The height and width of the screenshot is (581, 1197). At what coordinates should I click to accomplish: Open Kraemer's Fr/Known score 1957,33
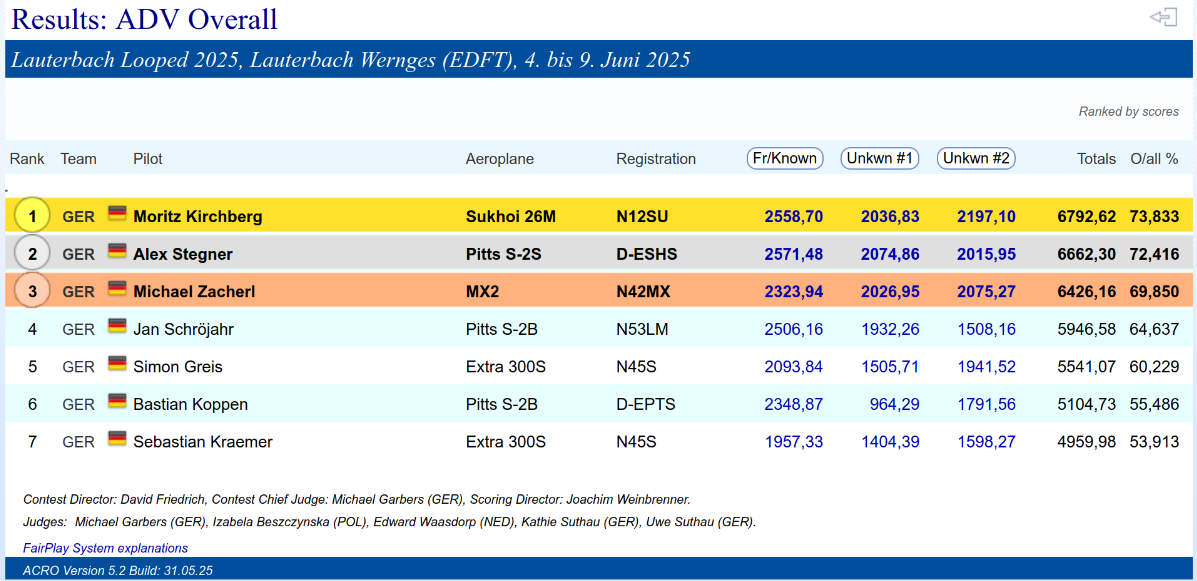[794, 441]
